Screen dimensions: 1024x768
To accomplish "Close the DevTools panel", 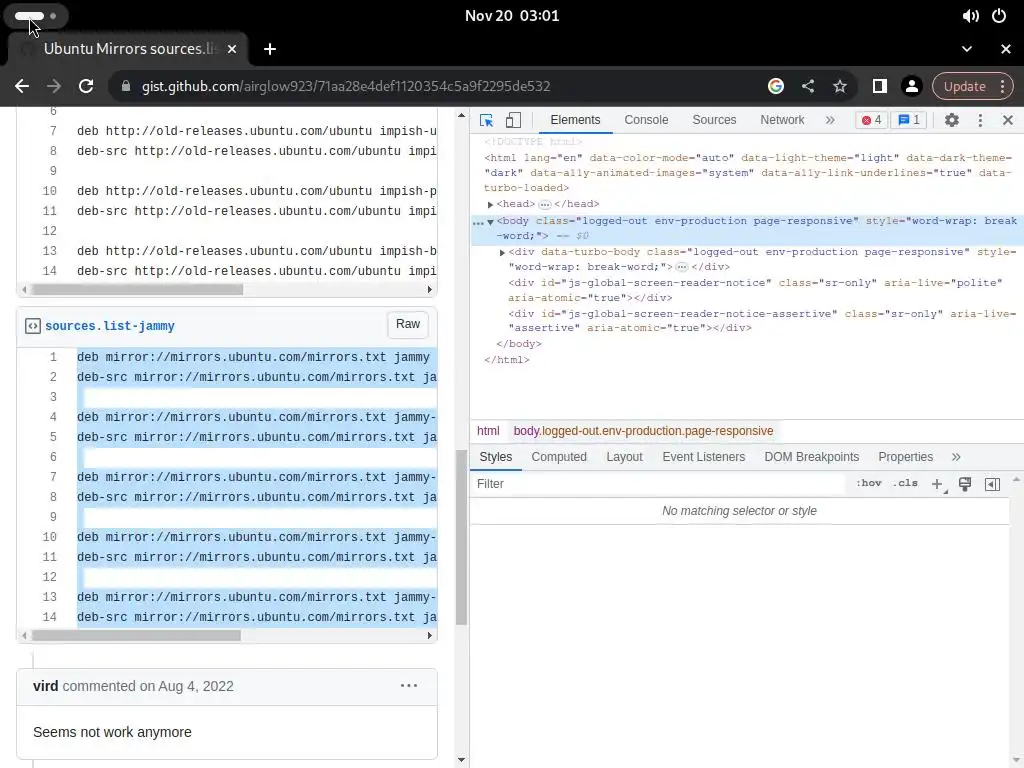I will click(1008, 120).
